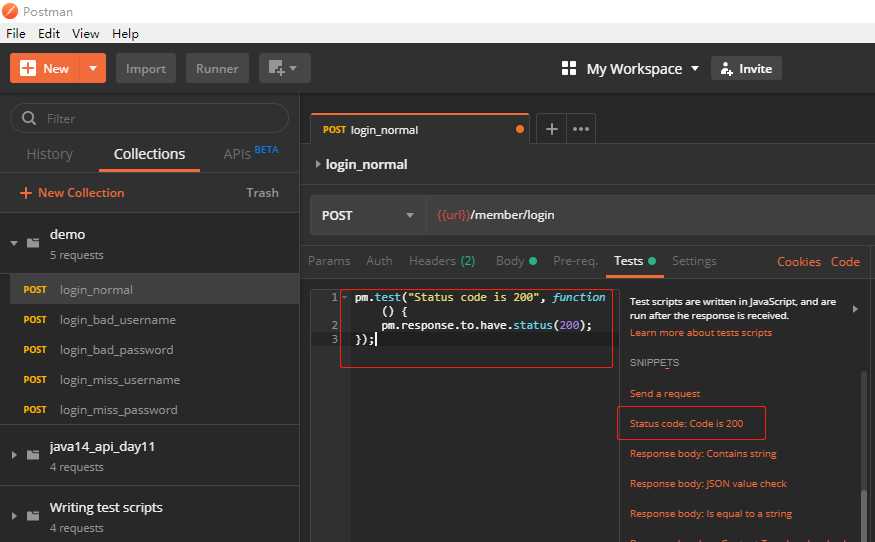Screen dimensions: 875x542
Task: Click the request URL field with /member/login
Action: point(651,215)
